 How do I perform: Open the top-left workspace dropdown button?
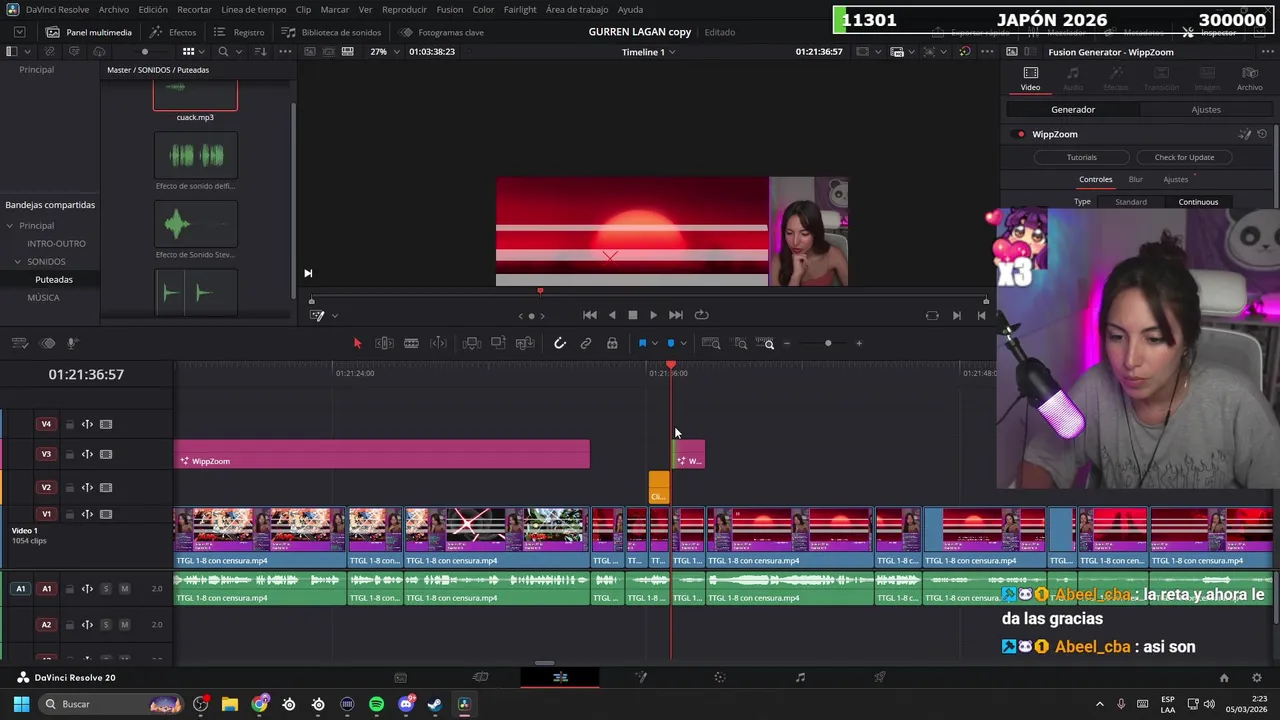[19, 32]
